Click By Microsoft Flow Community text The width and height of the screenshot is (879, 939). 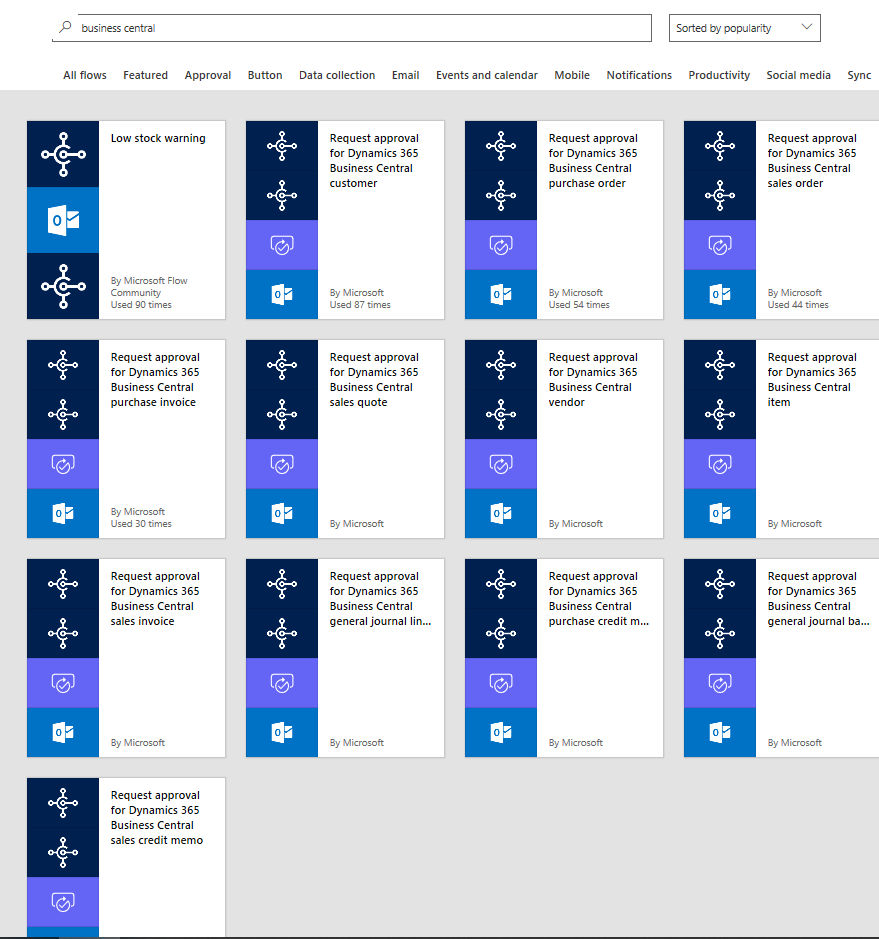(x=149, y=287)
